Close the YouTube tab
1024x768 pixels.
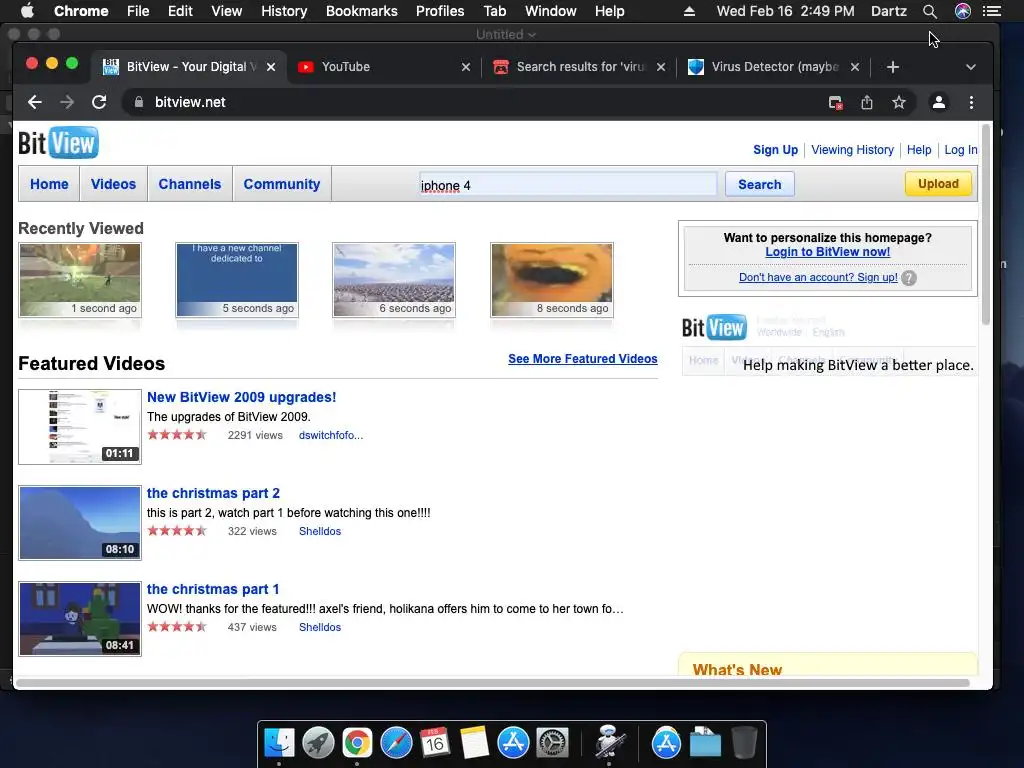click(466, 67)
